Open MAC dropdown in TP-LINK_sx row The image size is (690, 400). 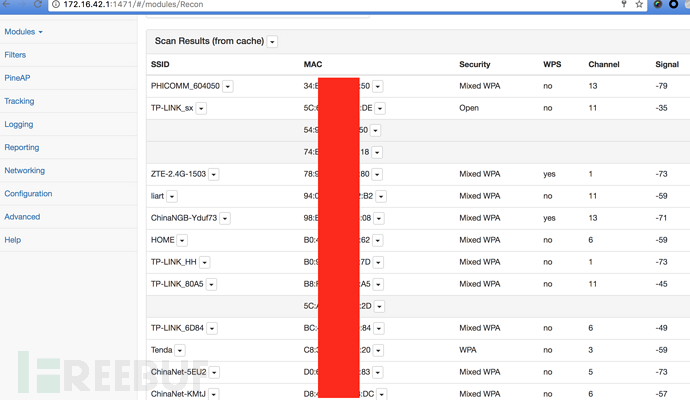click(x=380, y=108)
